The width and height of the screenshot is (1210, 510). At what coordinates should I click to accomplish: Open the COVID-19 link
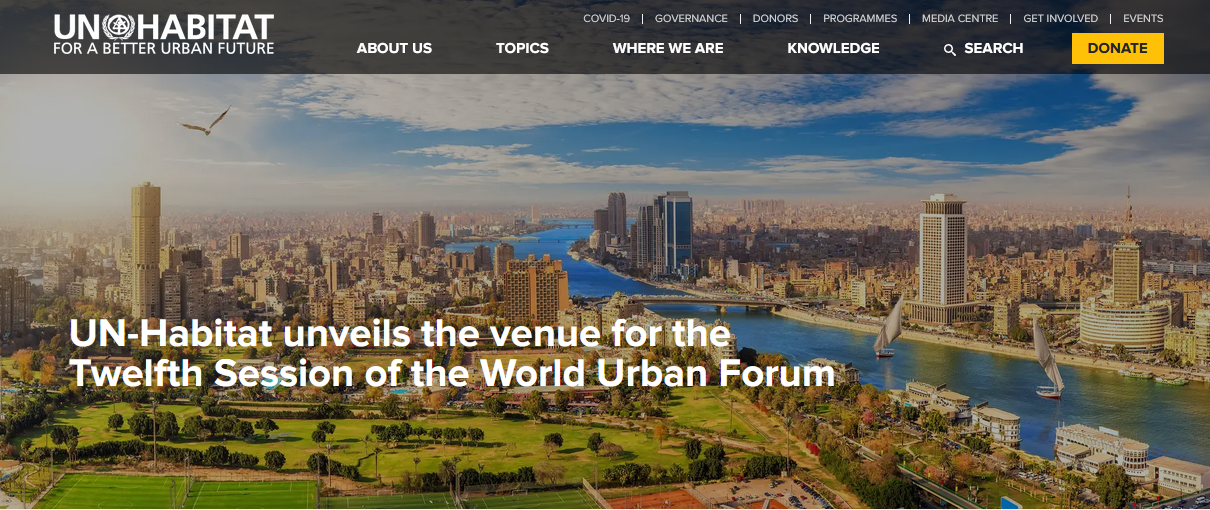607,18
